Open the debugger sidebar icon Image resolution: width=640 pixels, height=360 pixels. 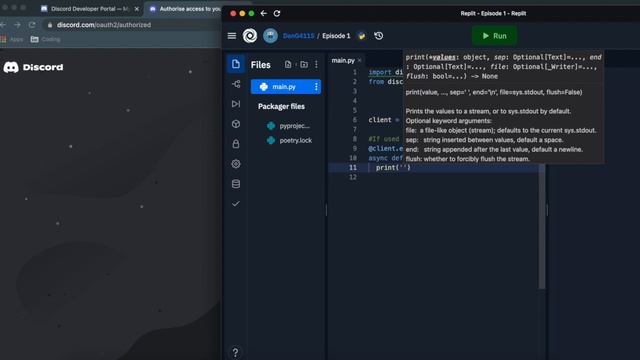click(x=236, y=104)
